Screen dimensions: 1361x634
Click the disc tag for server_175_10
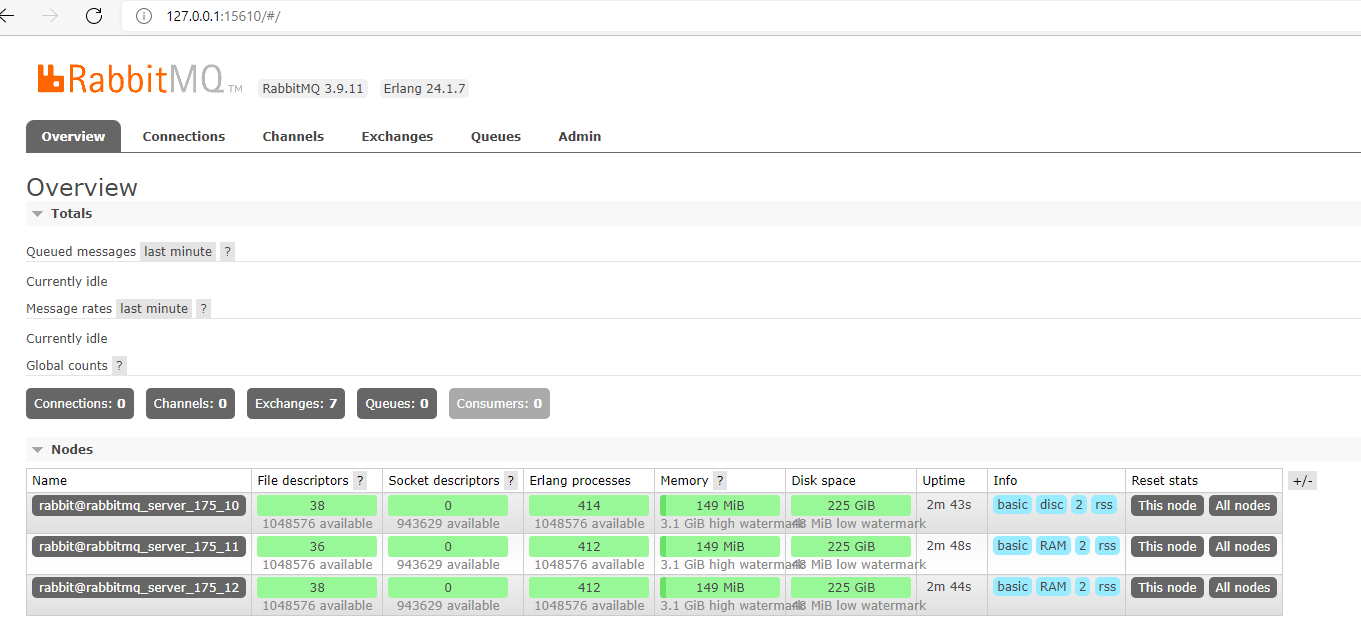1052,505
